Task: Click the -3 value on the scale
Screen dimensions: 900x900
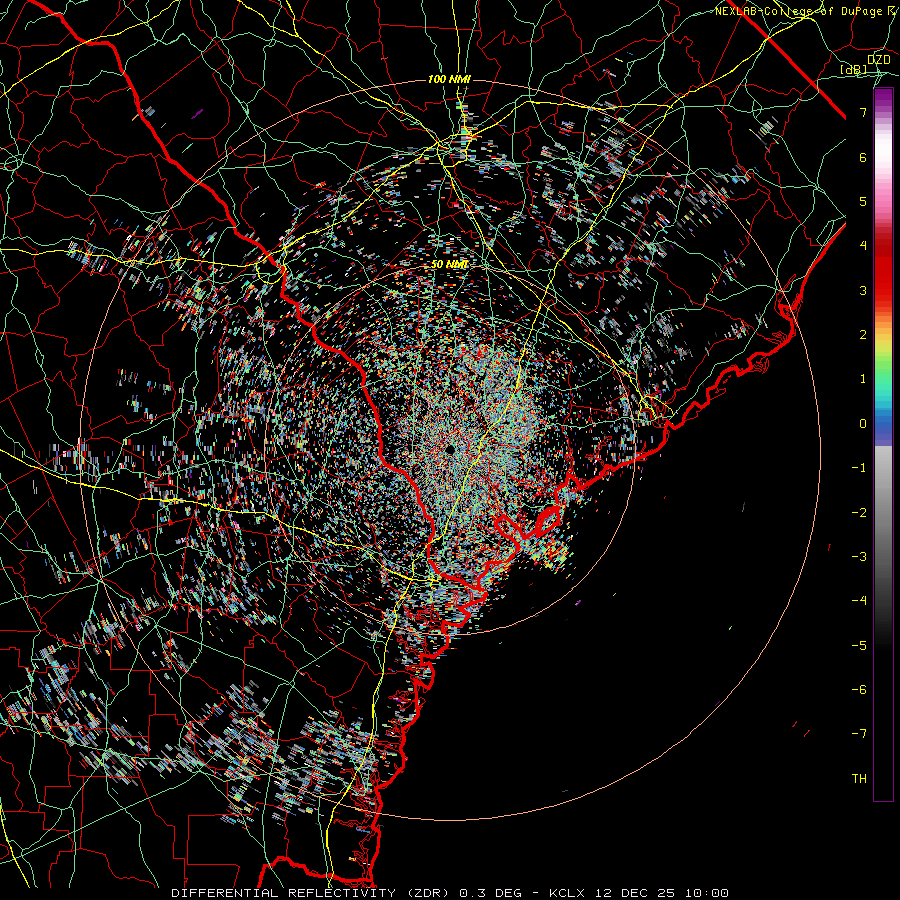Action: click(x=859, y=557)
